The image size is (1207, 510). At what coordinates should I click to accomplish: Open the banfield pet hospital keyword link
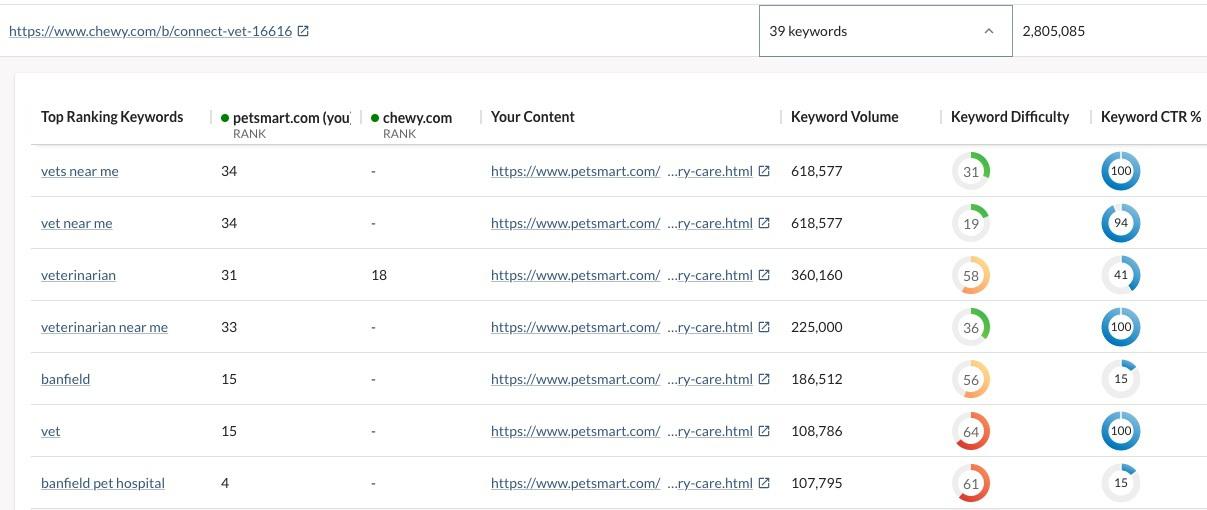click(102, 483)
